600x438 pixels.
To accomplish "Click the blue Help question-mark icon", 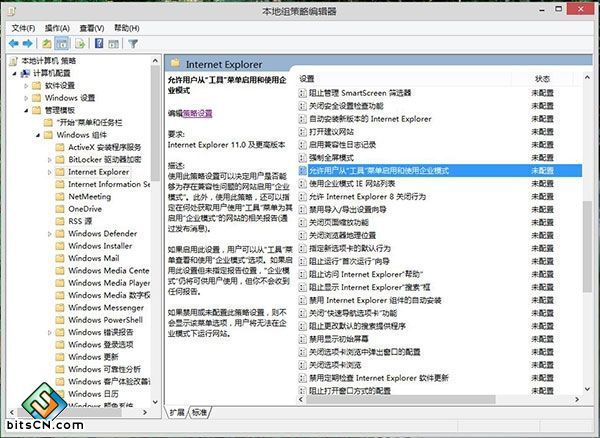I will click(x=99, y=43).
